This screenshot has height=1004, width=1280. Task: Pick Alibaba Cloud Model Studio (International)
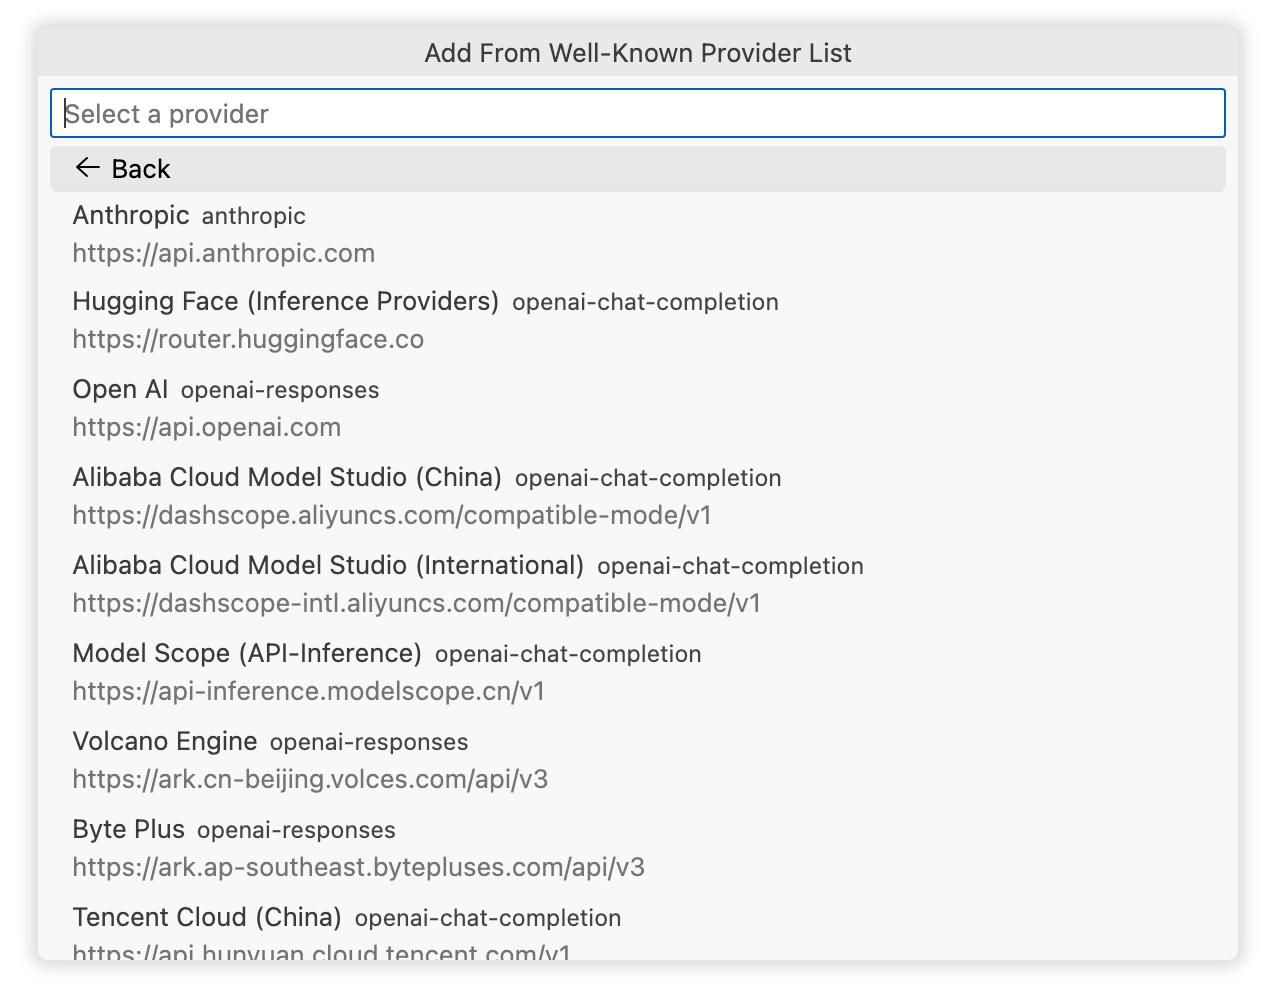[x=638, y=585]
